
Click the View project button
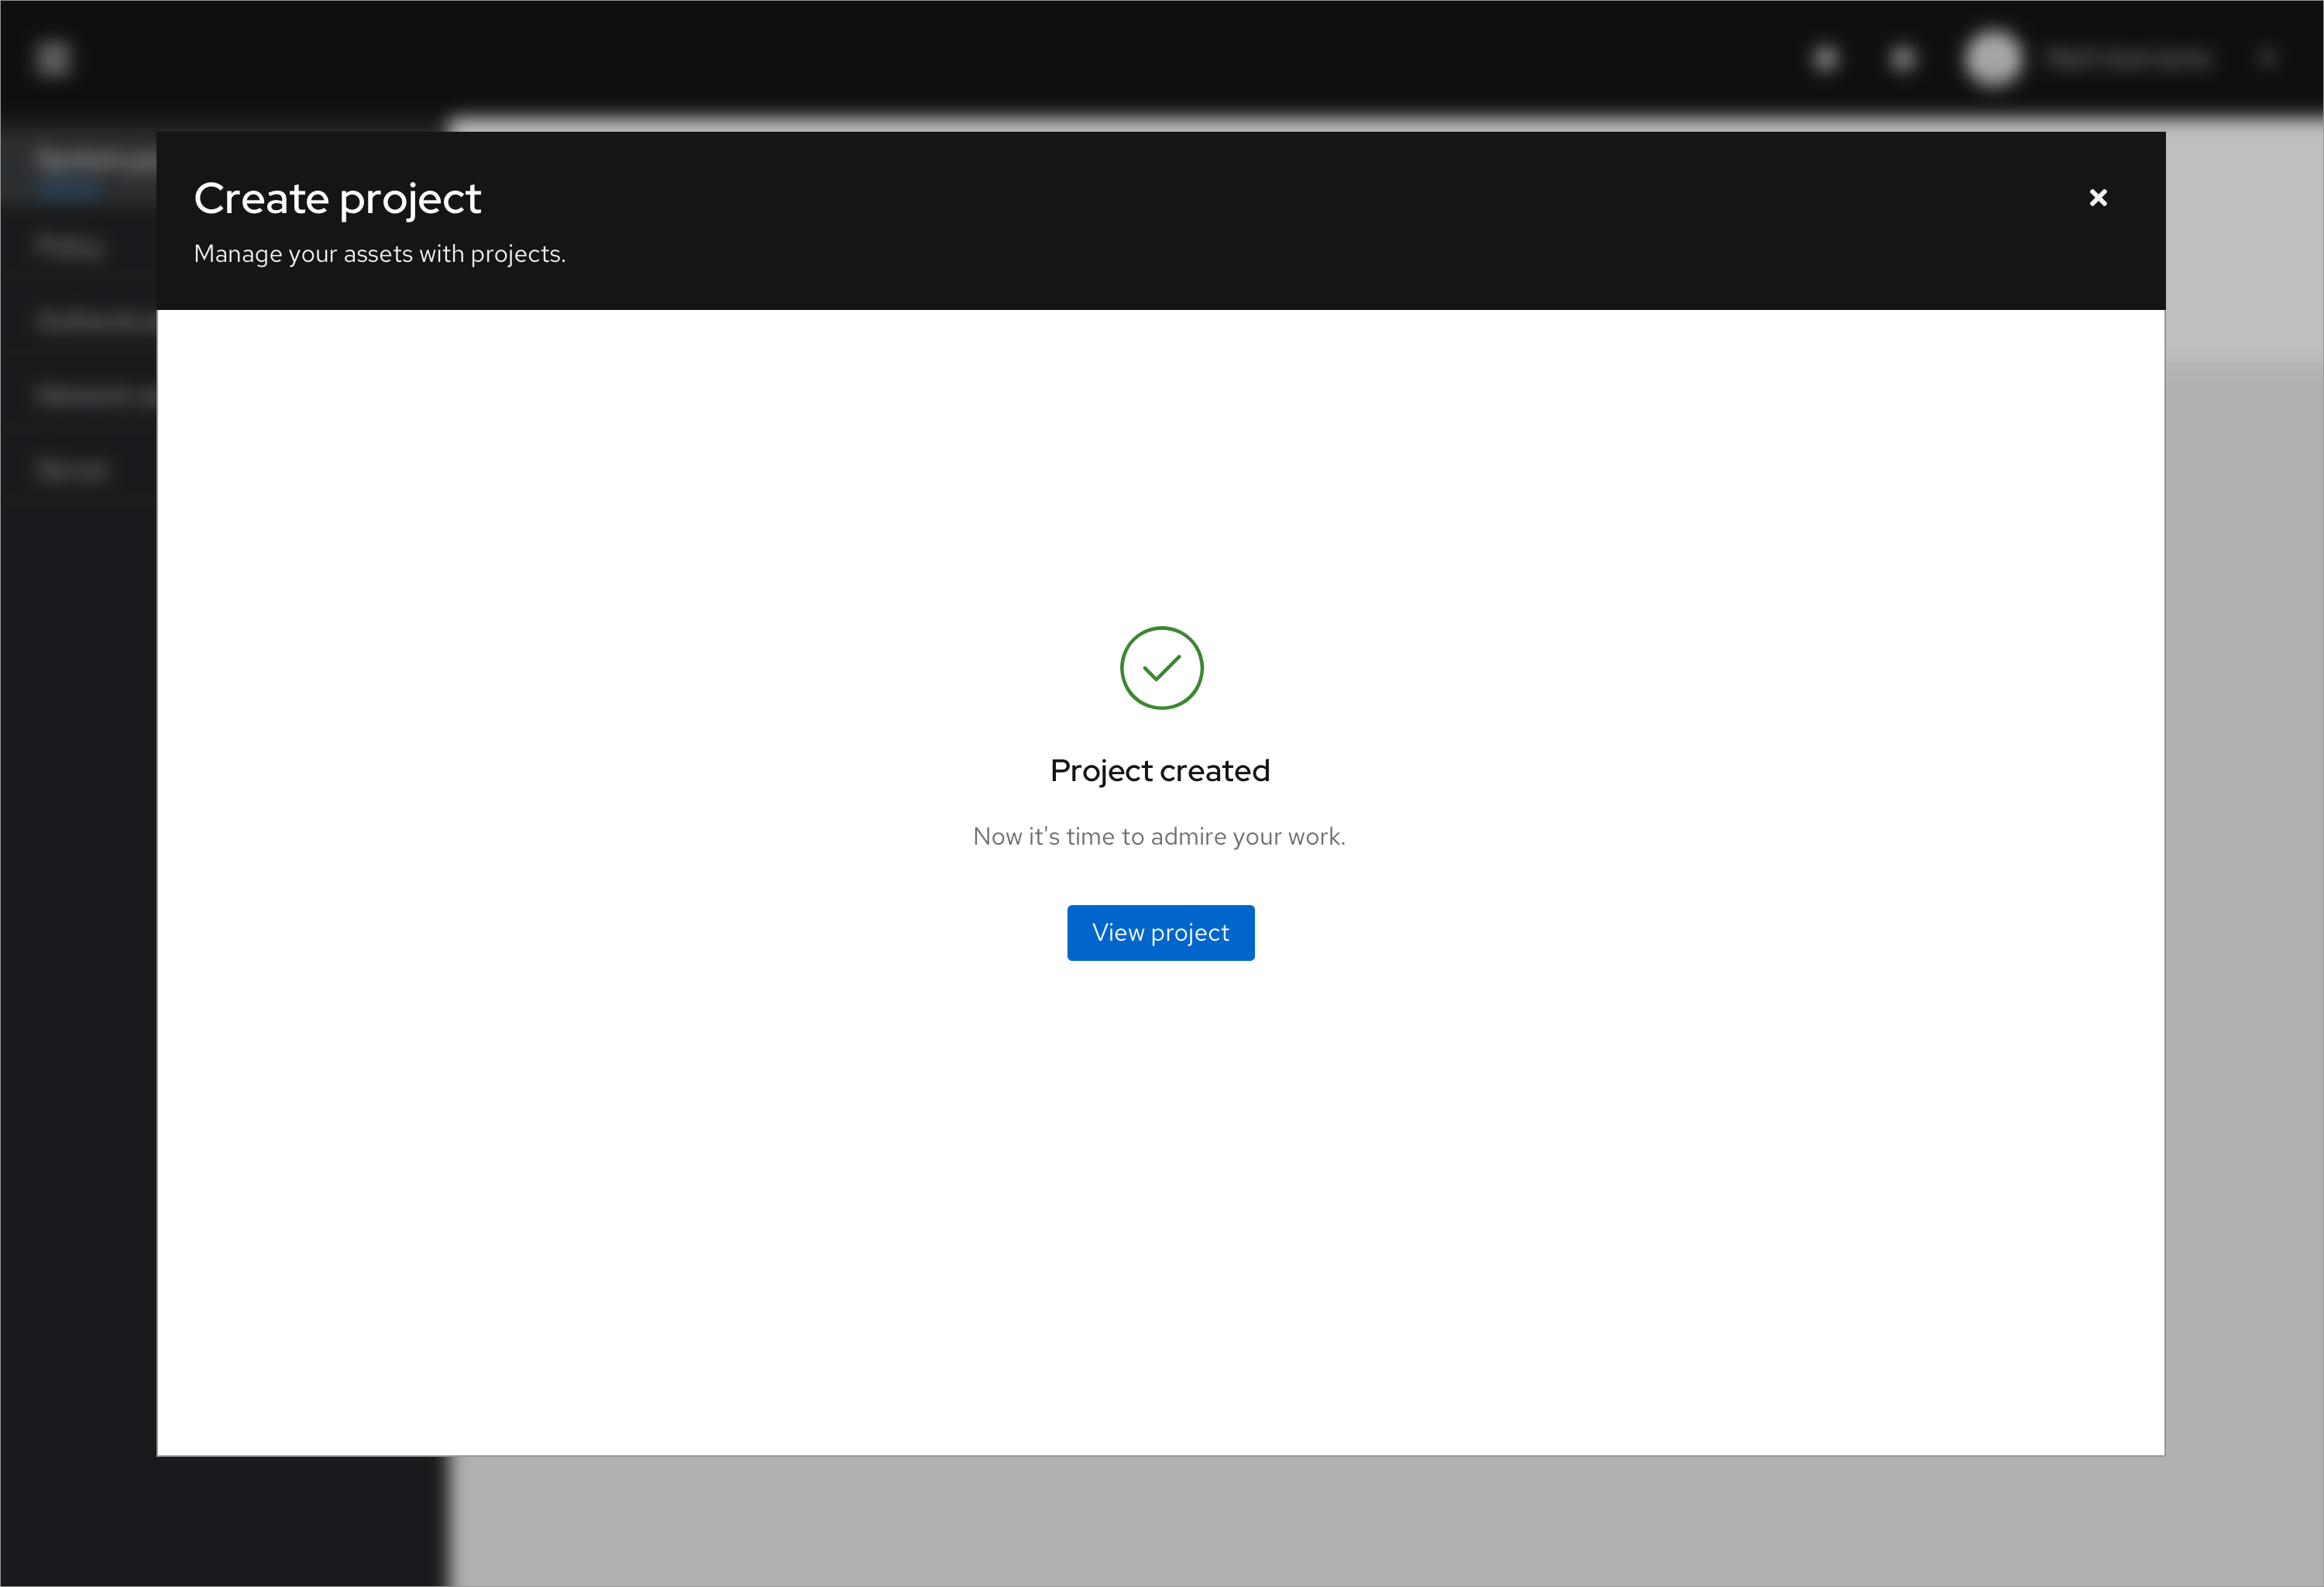[x=1160, y=932]
